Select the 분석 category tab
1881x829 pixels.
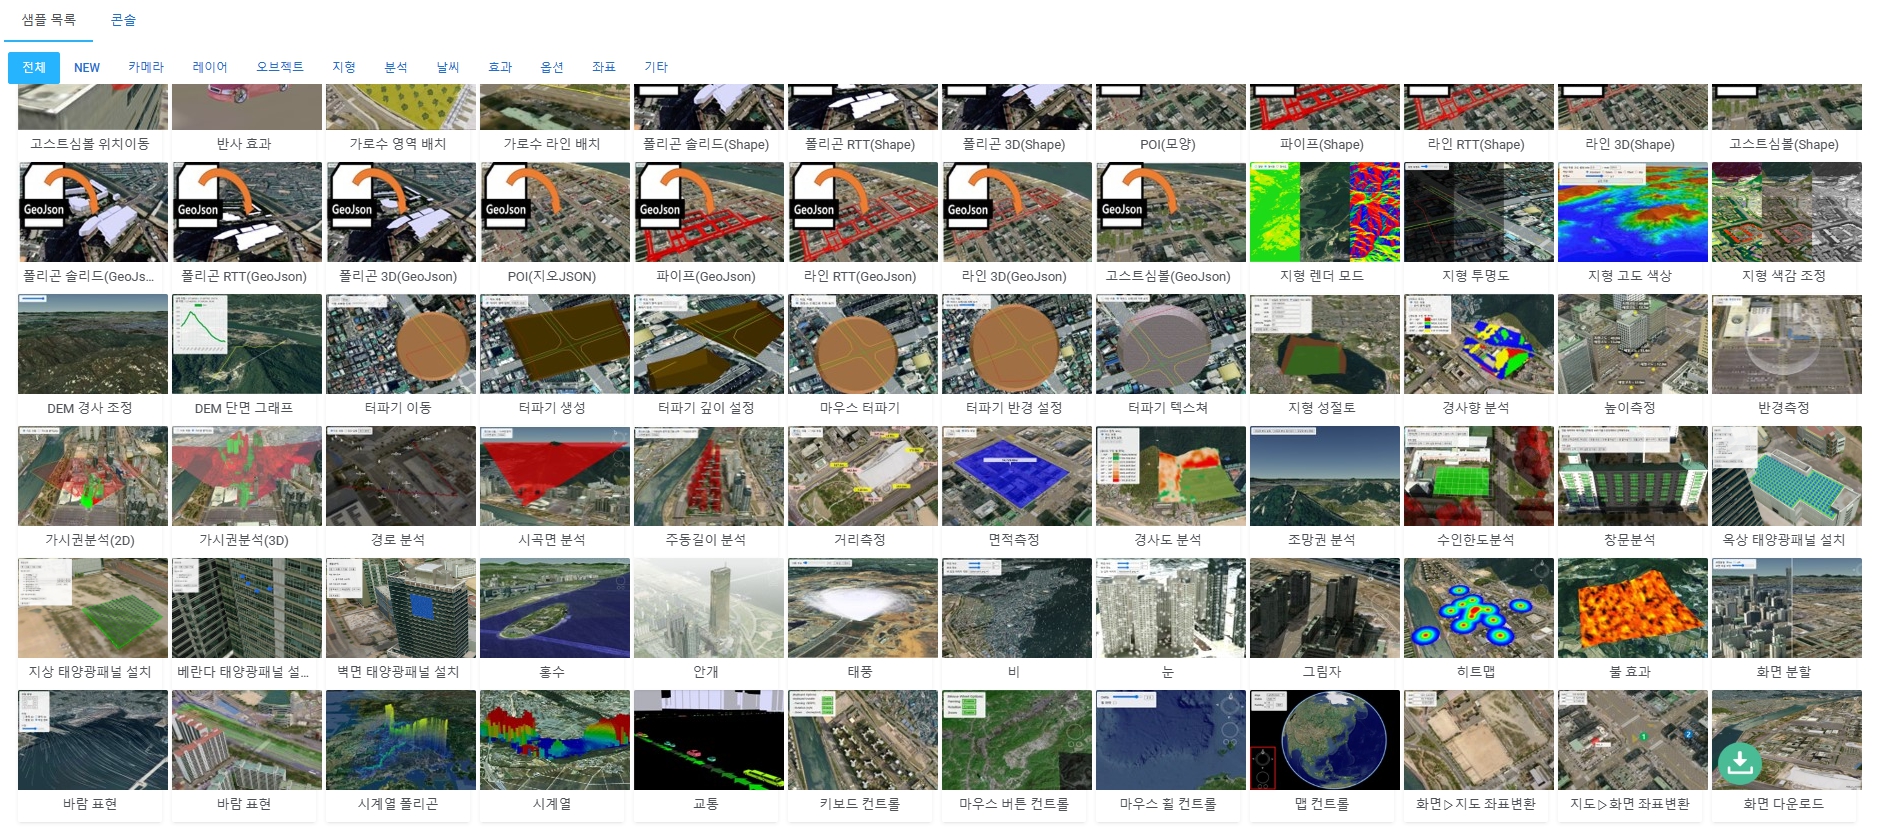pyautogui.click(x=396, y=67)
